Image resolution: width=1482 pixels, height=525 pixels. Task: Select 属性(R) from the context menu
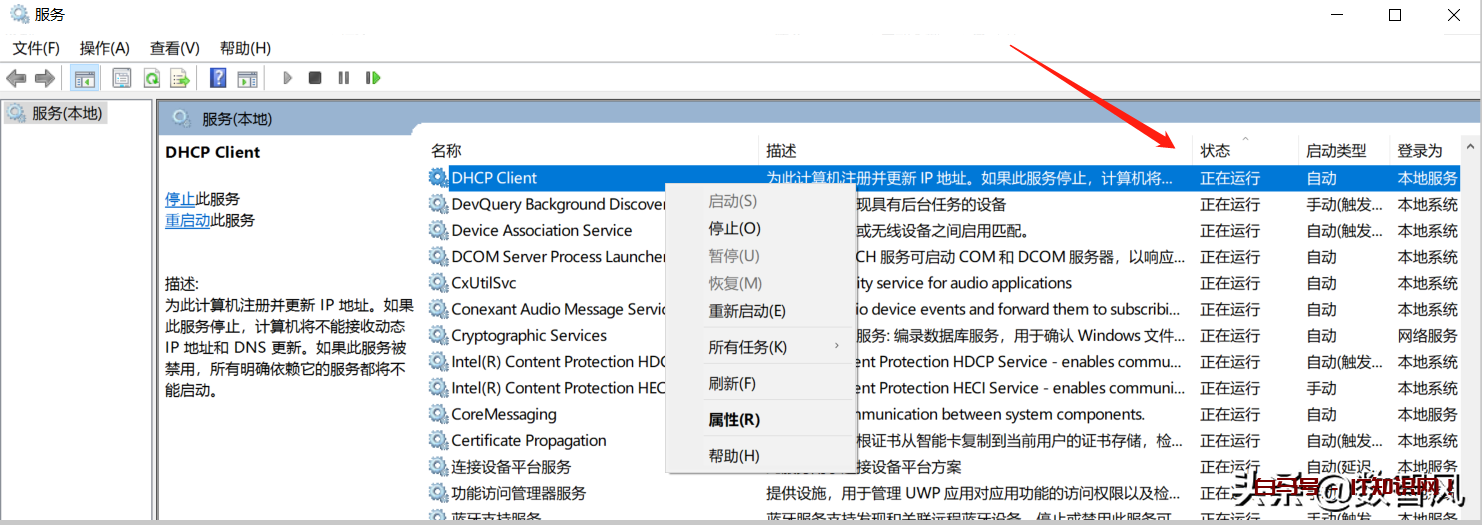pos(734,420)
